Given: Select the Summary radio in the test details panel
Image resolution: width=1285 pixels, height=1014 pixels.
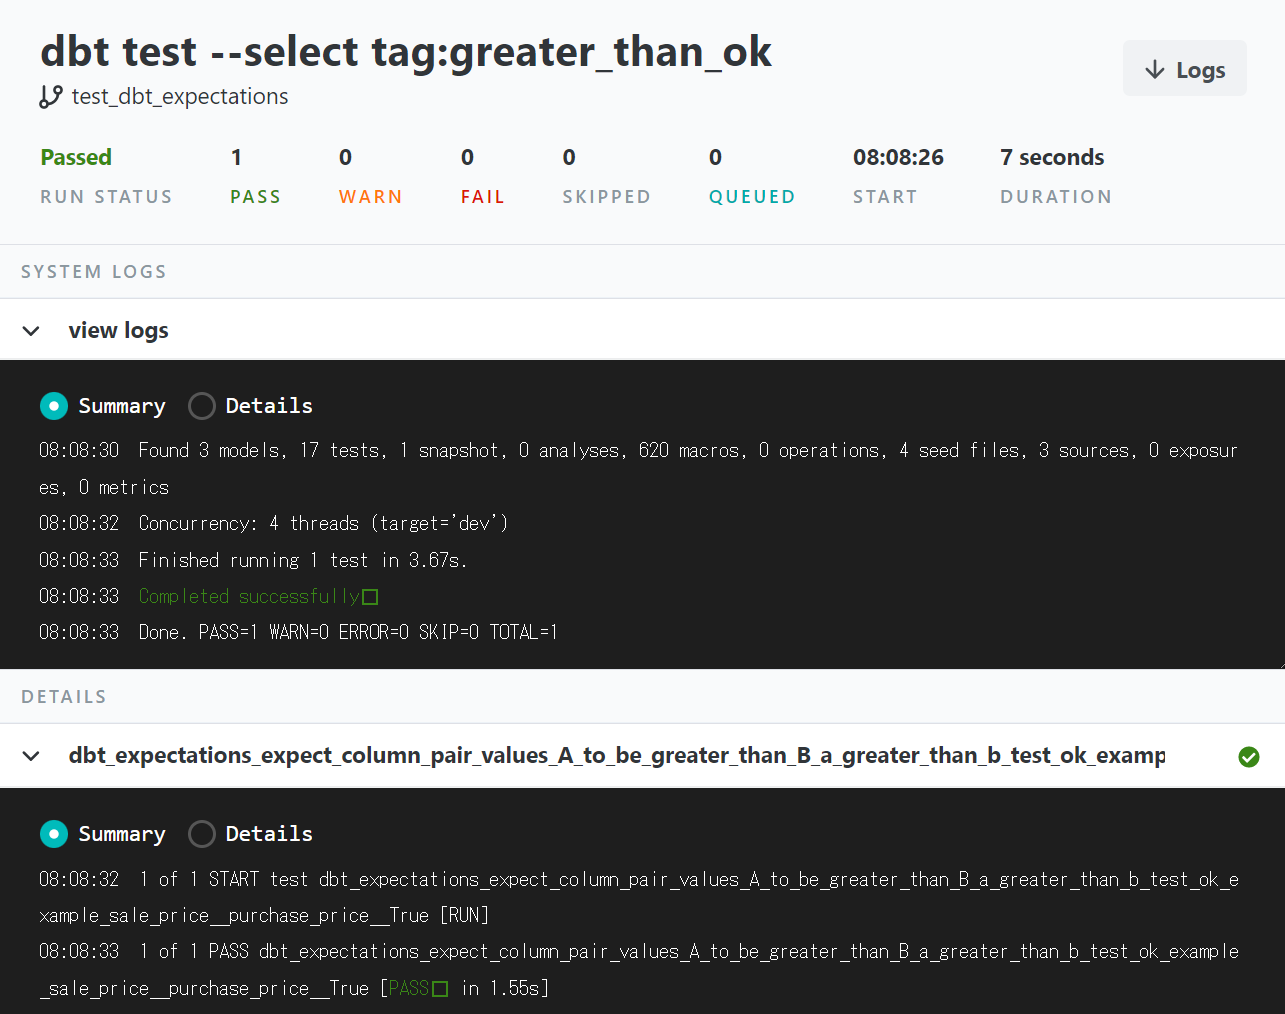Looking at the screenshot, I should coord(54,834).
